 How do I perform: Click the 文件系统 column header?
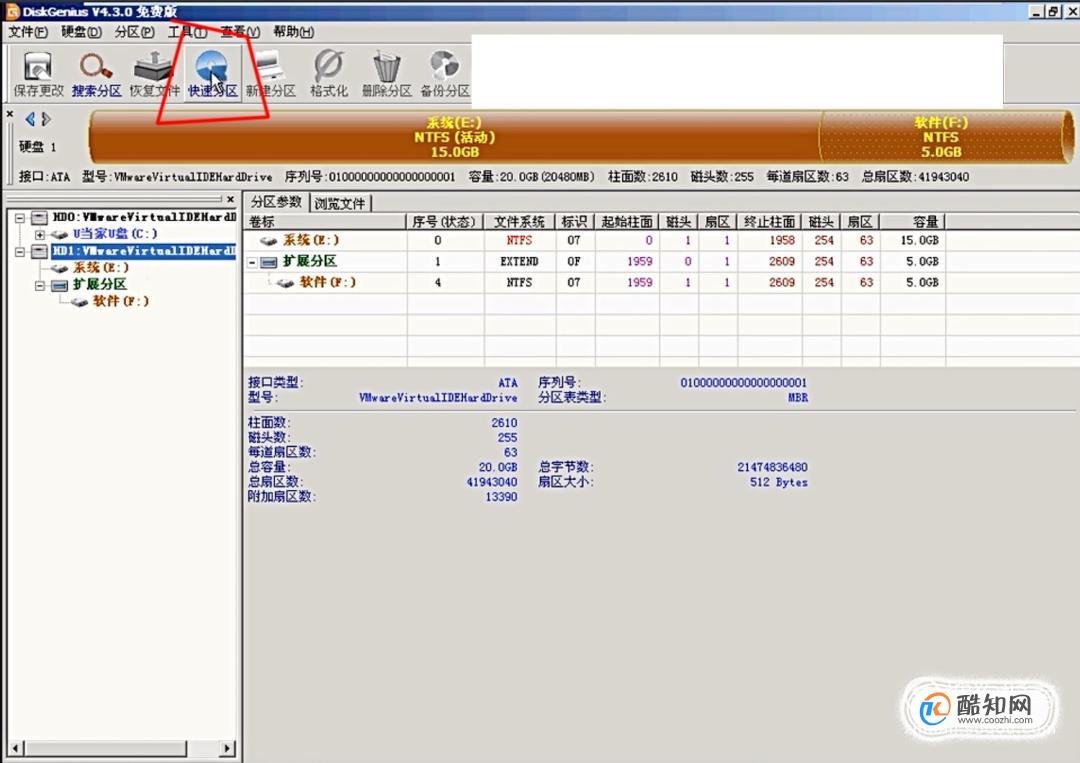[520, 222]
